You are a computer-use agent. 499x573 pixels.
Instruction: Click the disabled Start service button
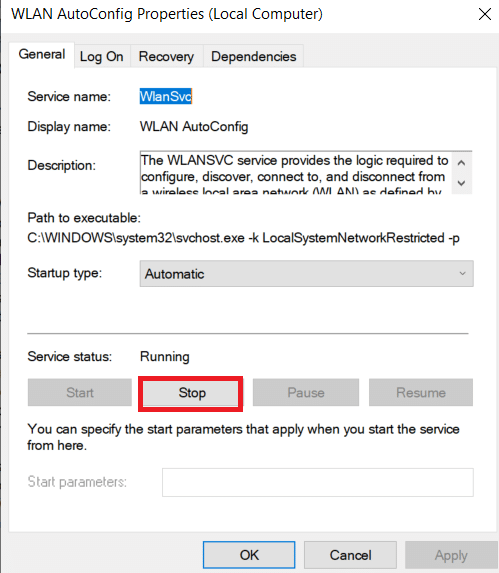[x=80, y=392]
